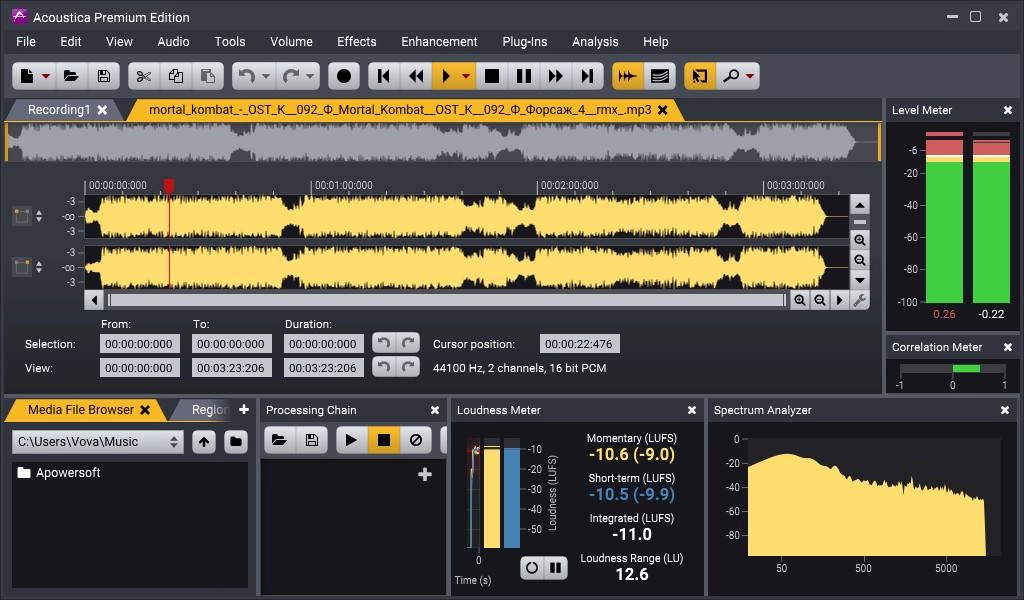Zoom in vertically on the waveform
1024x600 pixels.
(x=860, y=240)
